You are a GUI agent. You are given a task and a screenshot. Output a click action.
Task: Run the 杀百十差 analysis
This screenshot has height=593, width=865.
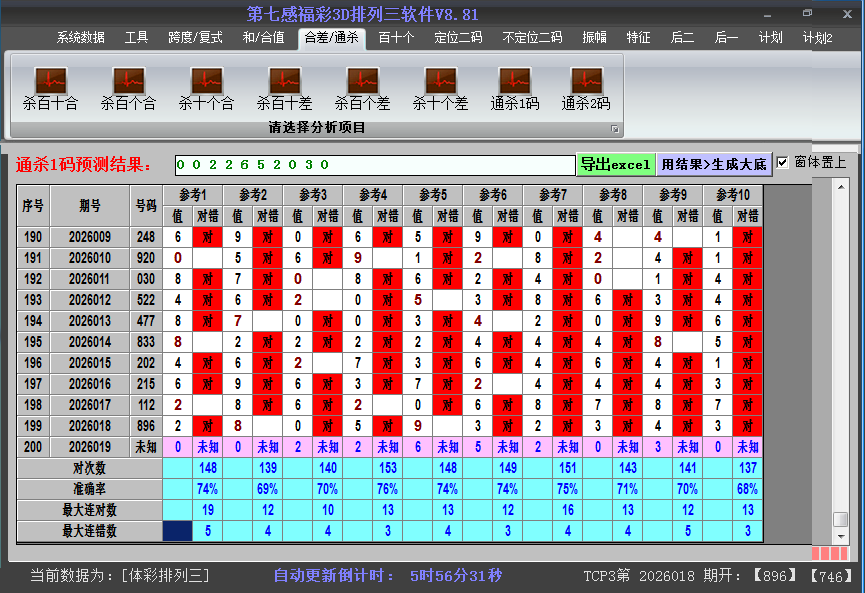[x=284, y=82]
